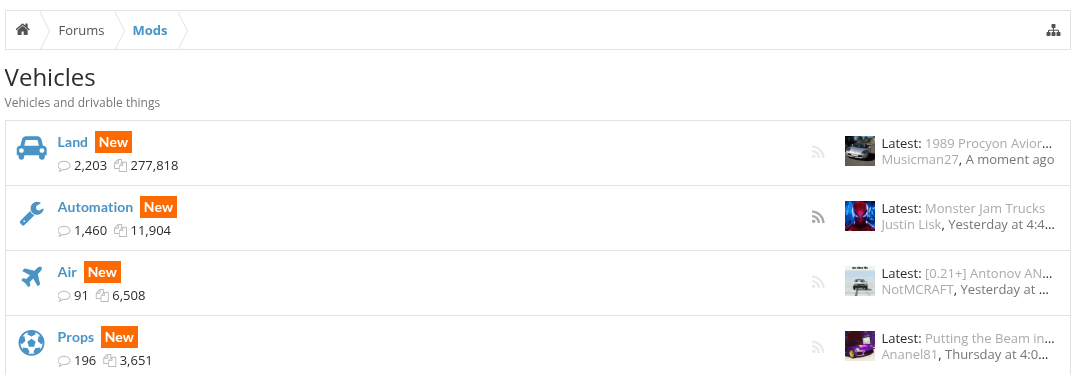Select the Forums breadcrumb item
Image resolution: width=1083 pixels, height=375 pixels.
pyautogui.click(x=82, y=30)
